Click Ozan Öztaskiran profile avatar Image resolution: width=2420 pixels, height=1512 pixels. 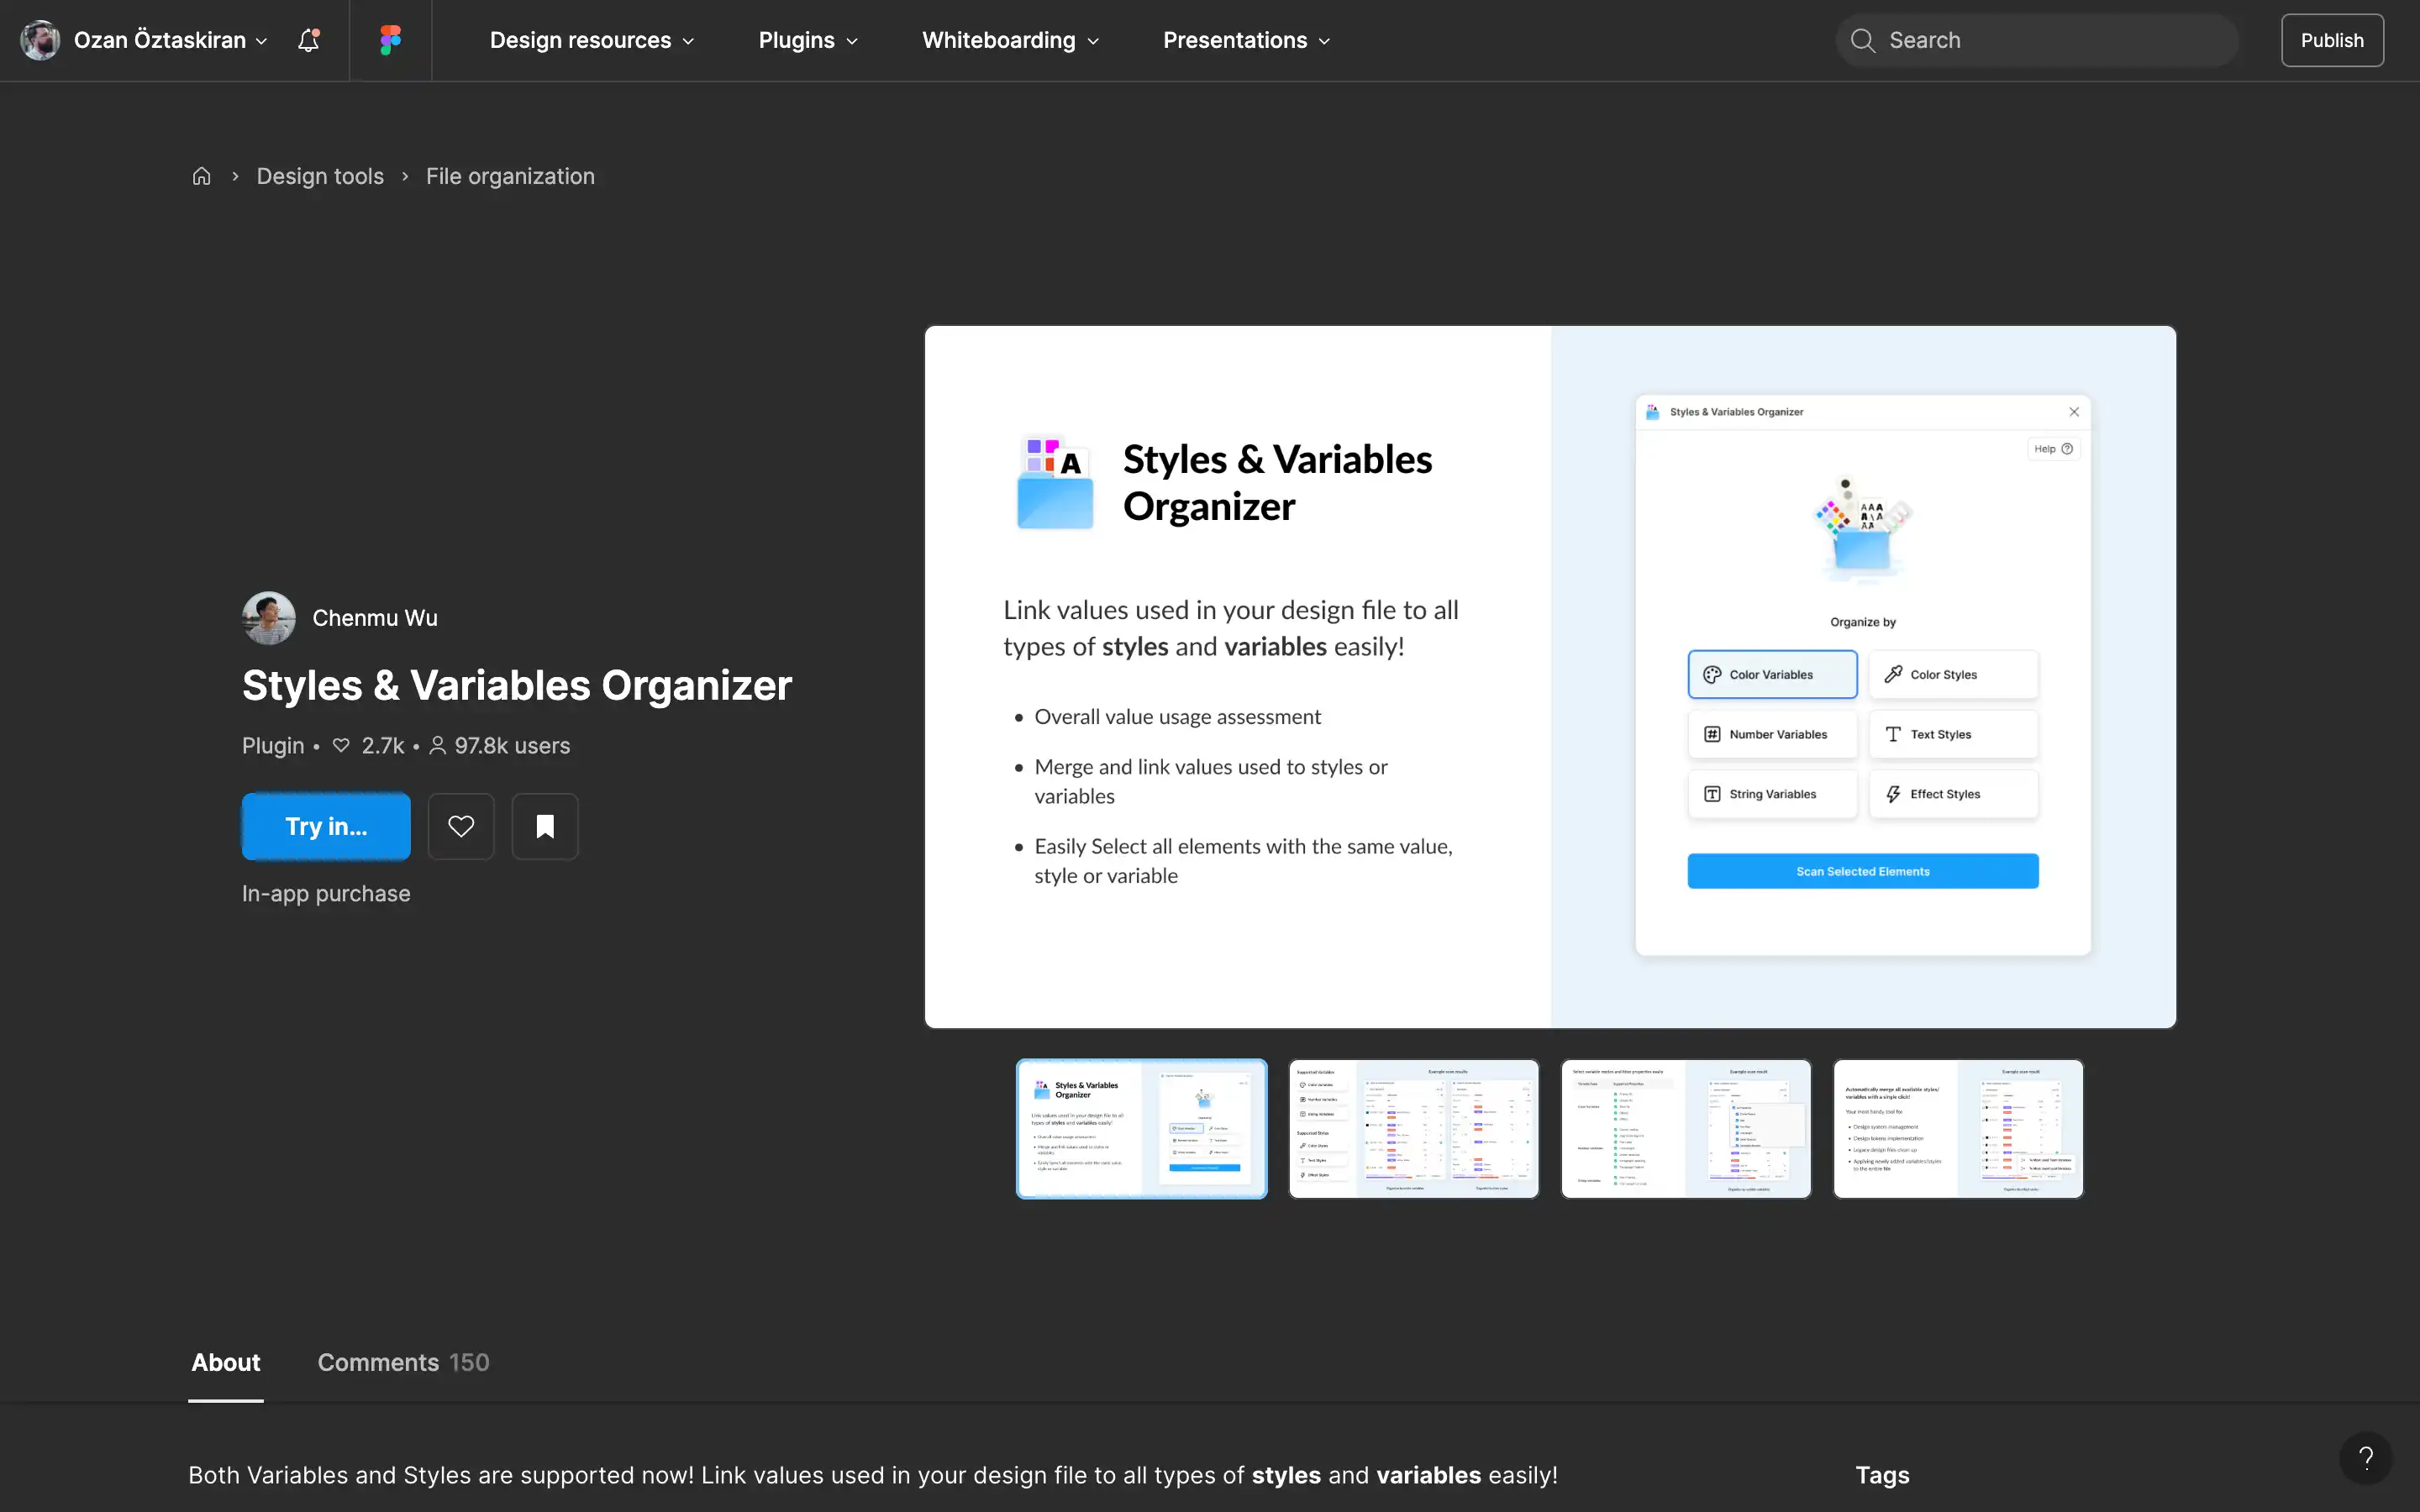click(40, 40)
